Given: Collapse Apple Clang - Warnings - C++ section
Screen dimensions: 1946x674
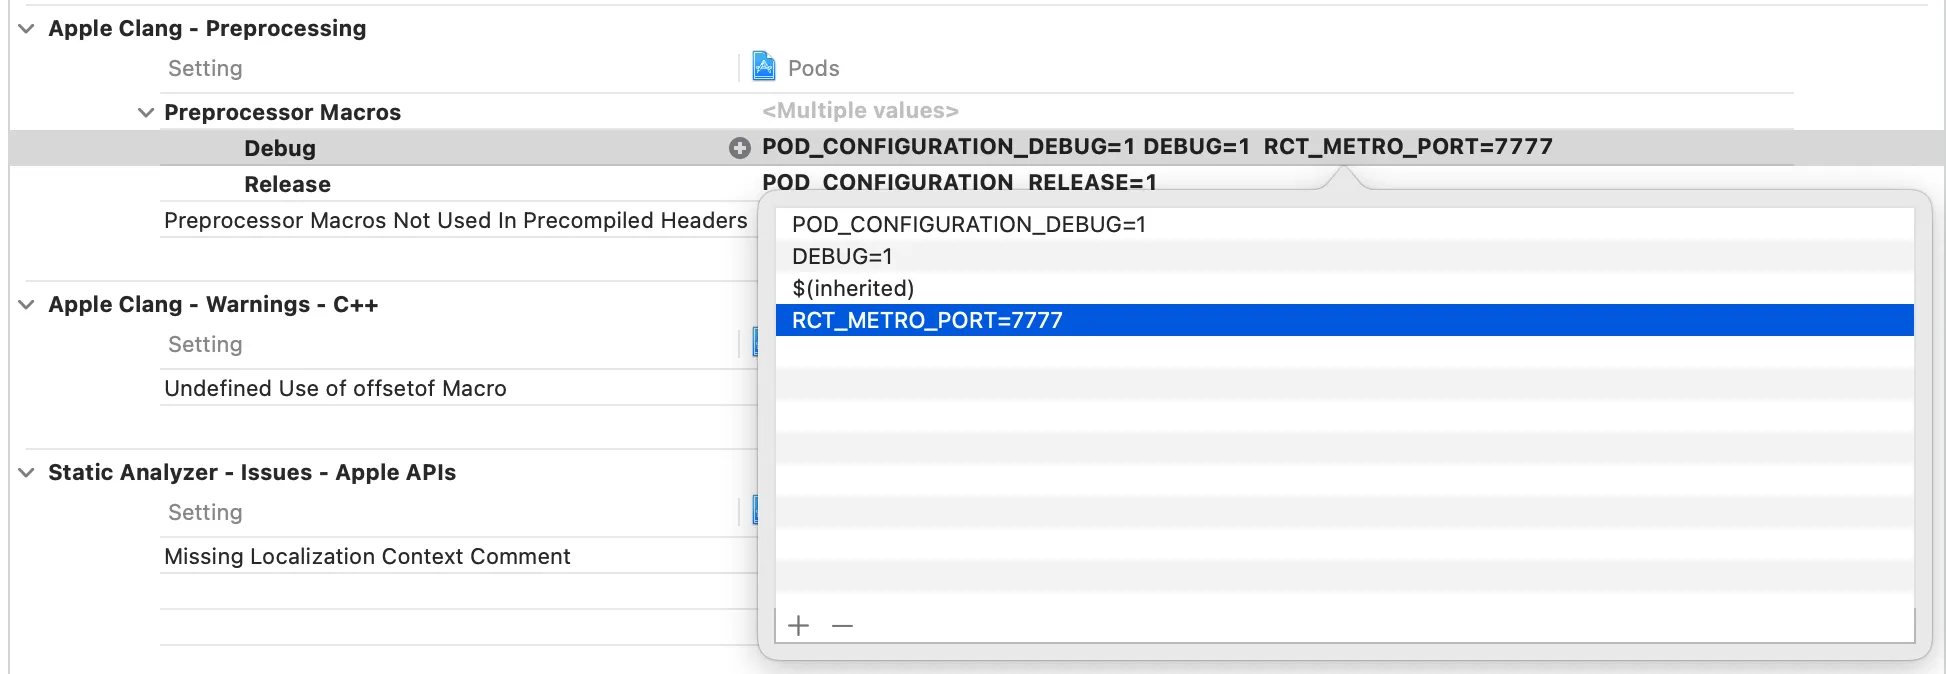Looking at the screenshot, I should click(27, 305).
